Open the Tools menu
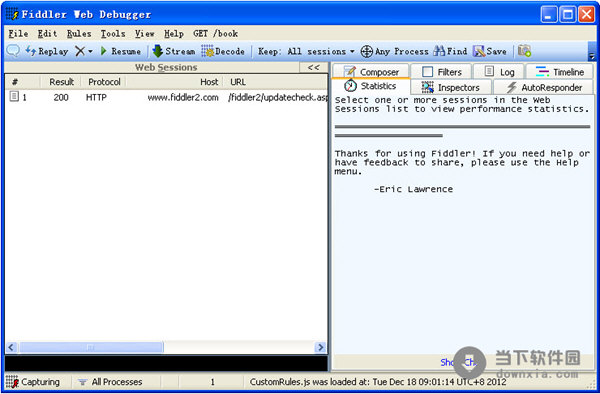Screen dimensions: 600x394 (x=113, y=34)
